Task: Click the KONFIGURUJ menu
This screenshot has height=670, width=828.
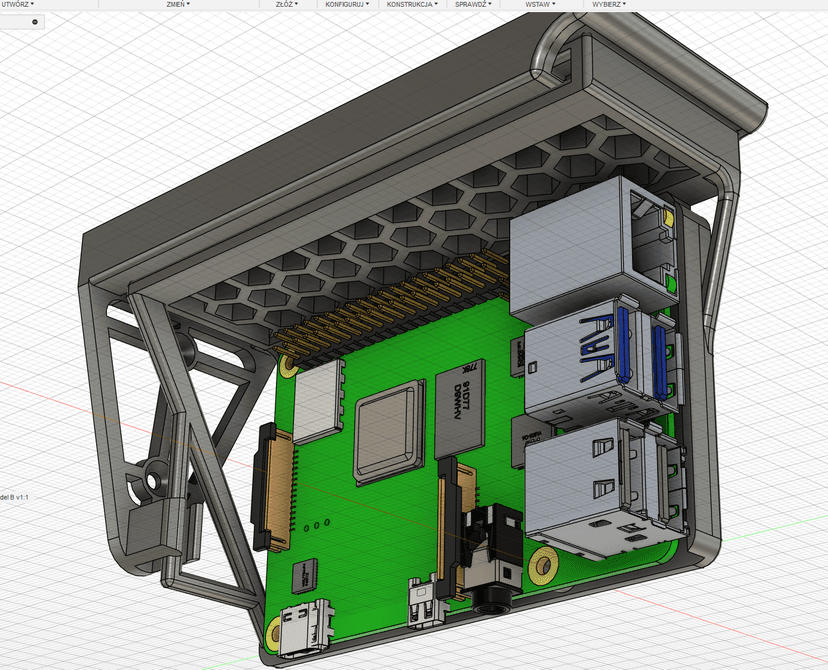Action: [x=346, y=5]
